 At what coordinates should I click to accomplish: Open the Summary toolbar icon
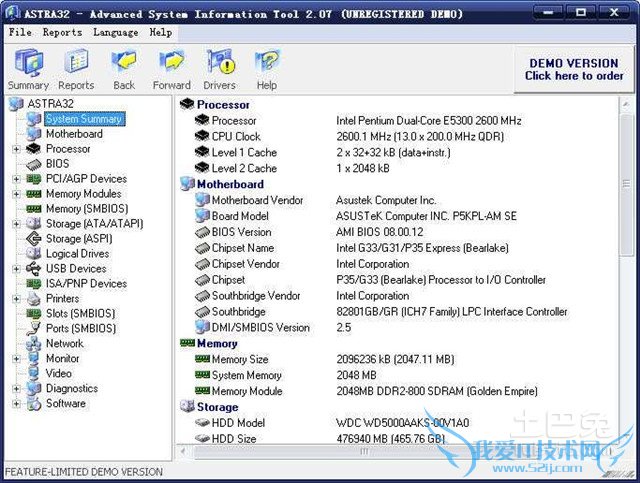point(28,69)
